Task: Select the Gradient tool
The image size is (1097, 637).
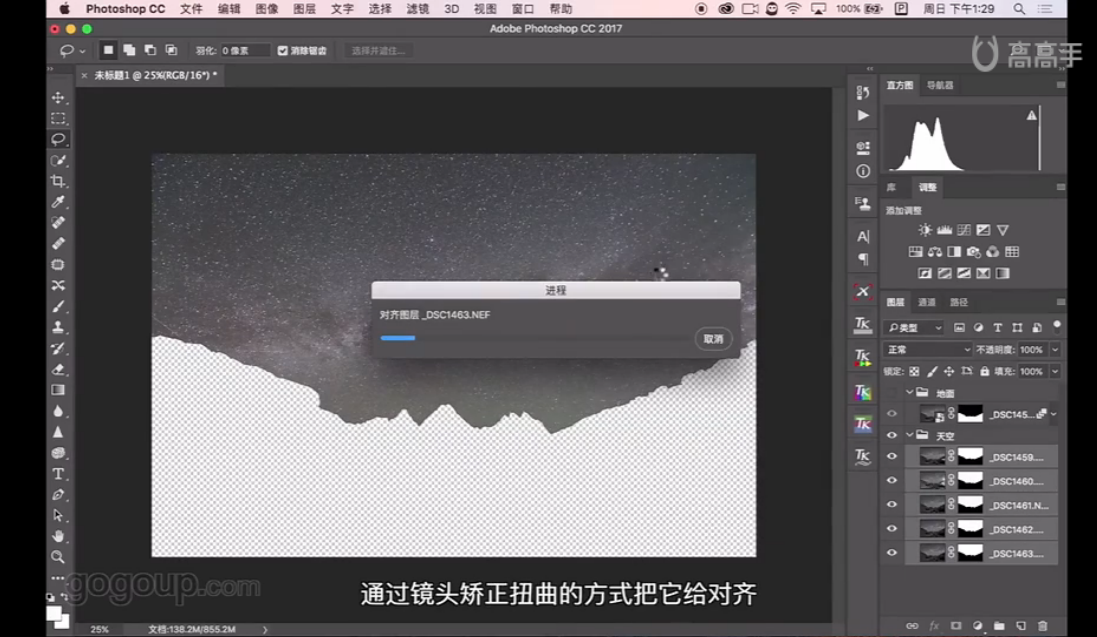Action: (x=59, y=390)
